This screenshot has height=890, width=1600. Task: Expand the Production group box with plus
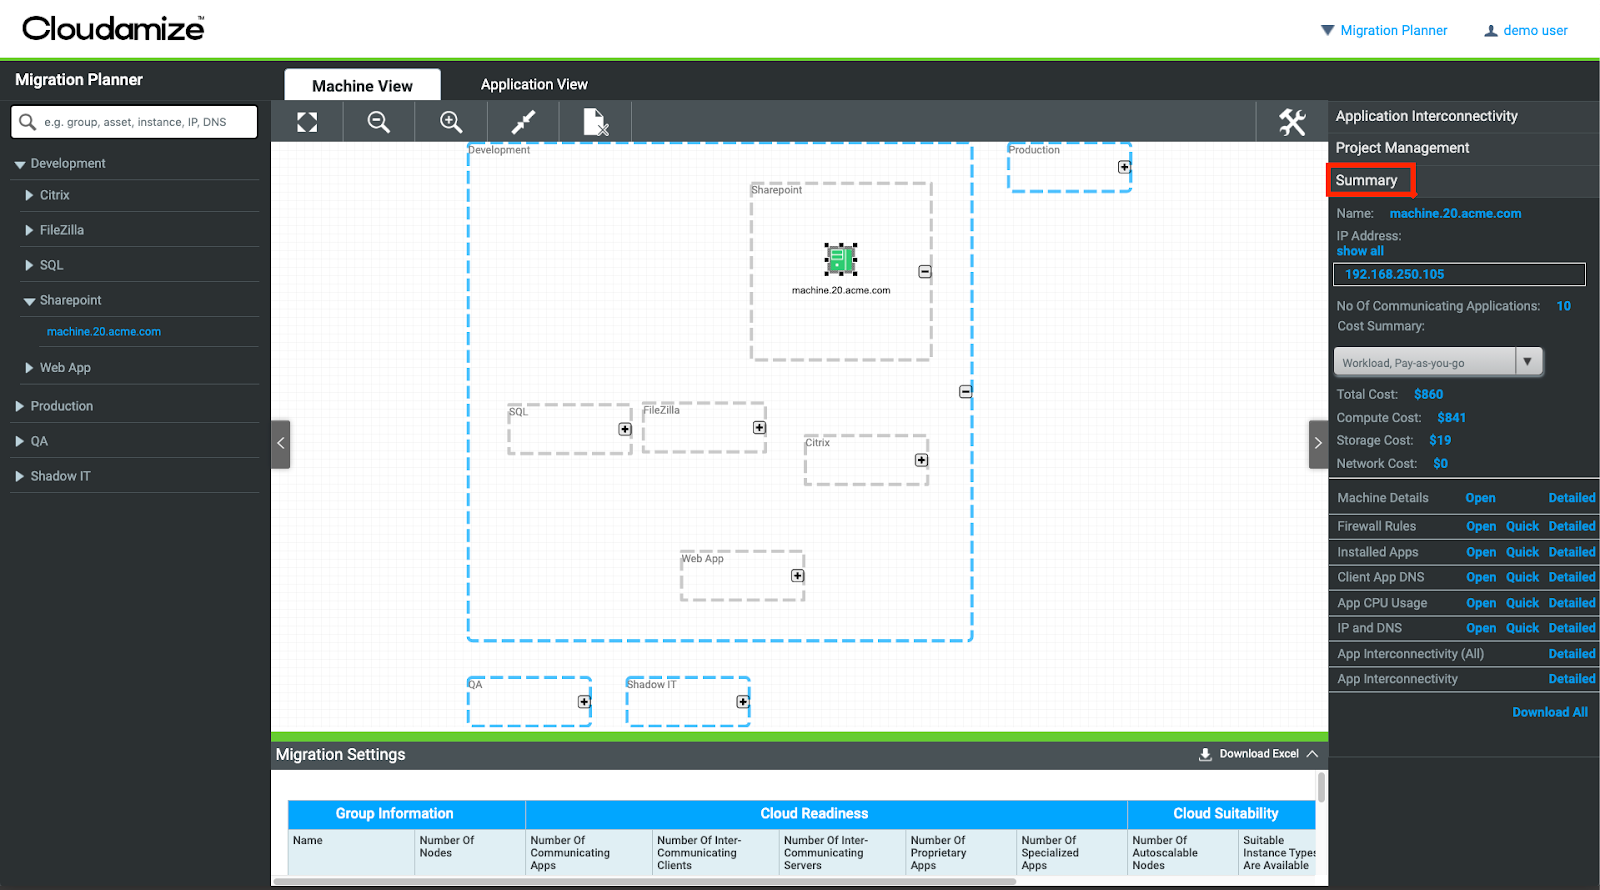click(1124, 167)
